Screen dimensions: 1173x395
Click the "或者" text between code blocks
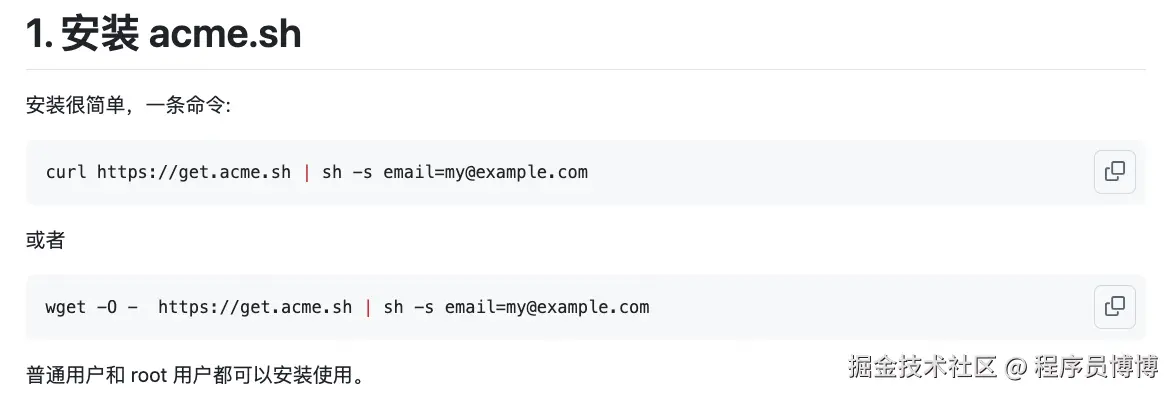point(46,240)
